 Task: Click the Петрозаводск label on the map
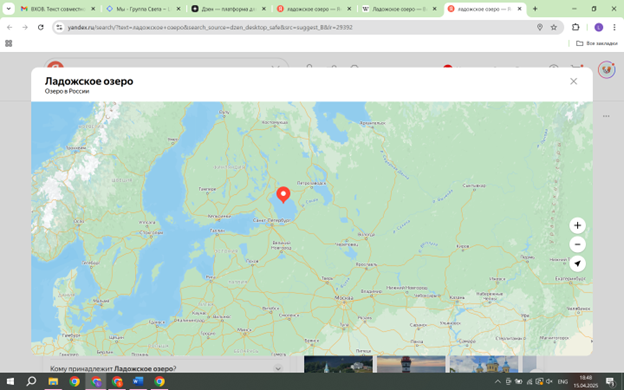click(312, 183)
